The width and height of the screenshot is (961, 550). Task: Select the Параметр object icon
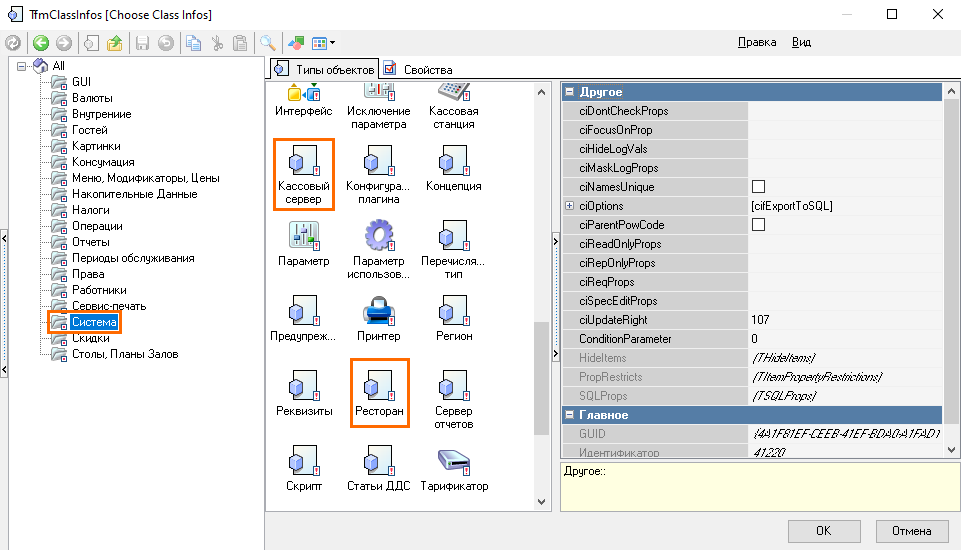[x=303, y=243]
